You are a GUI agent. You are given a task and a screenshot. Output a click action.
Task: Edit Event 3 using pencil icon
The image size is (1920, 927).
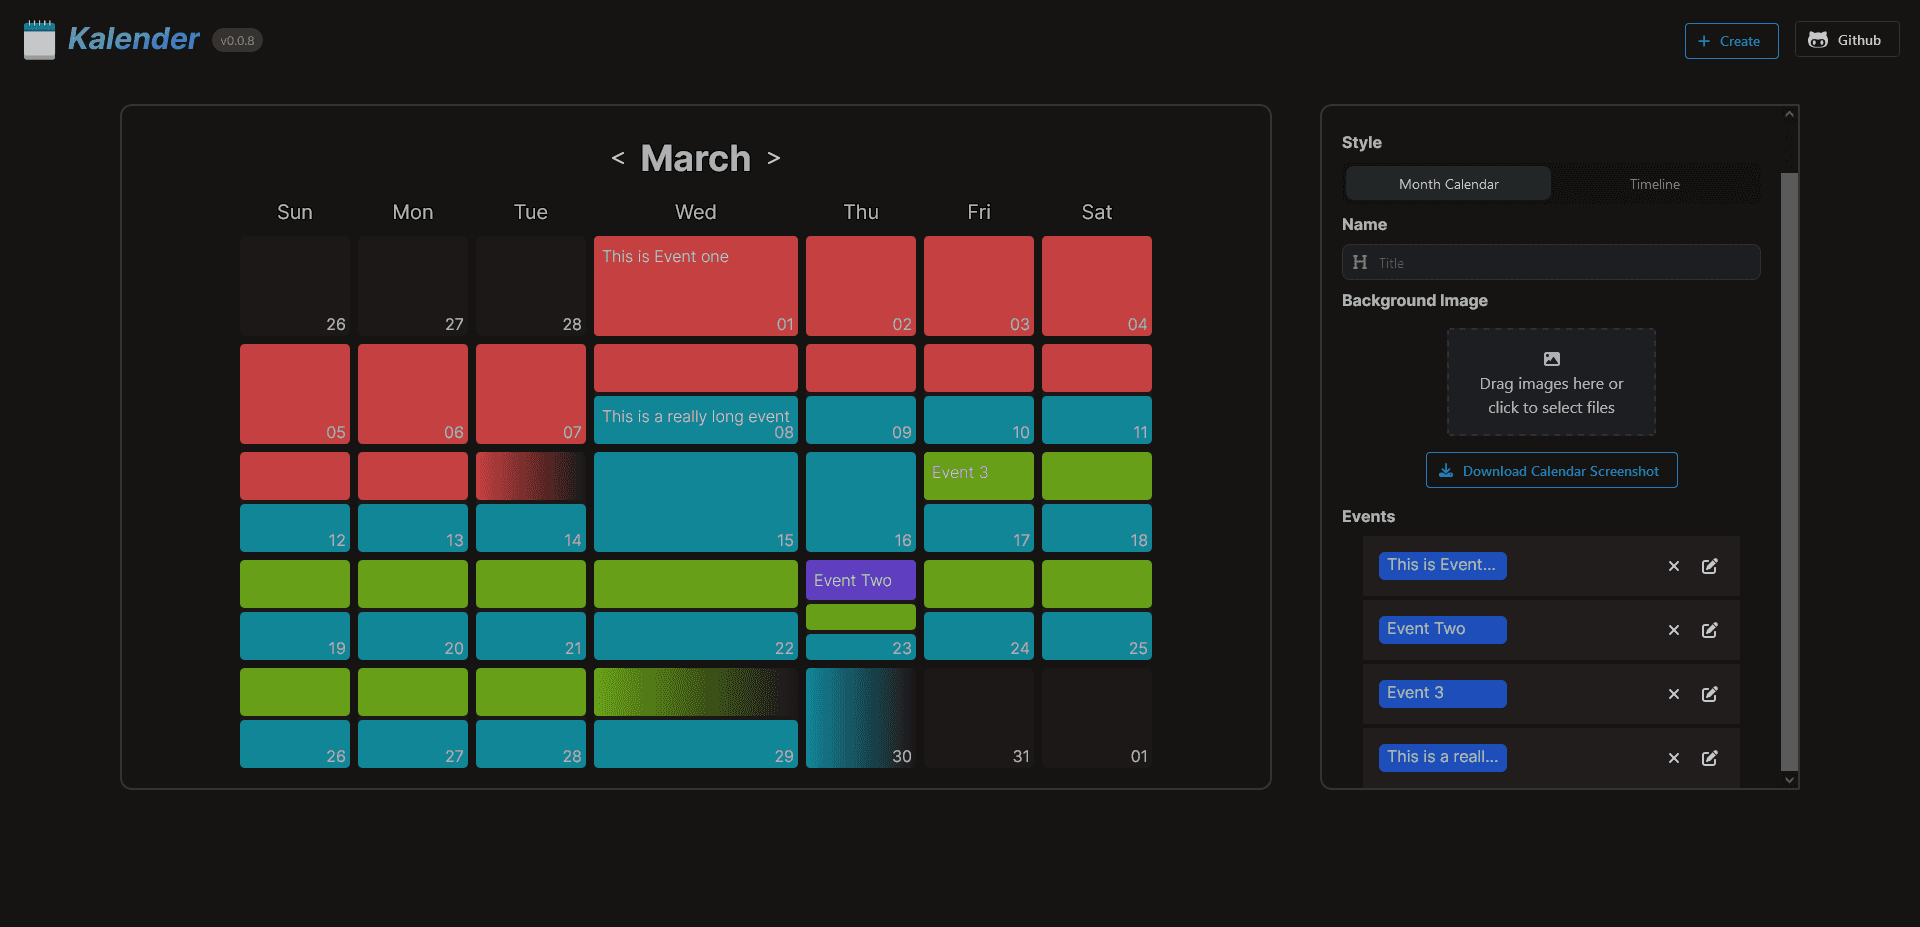point(1710,694)
